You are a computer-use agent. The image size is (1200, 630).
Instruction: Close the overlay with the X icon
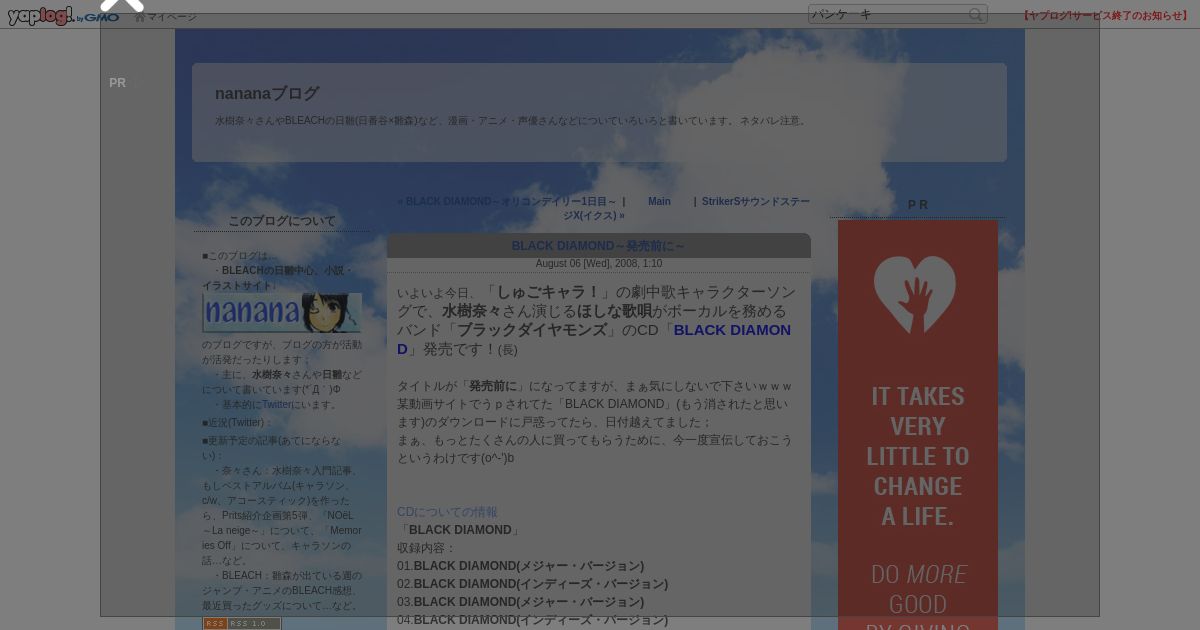[x=122, y=3]
